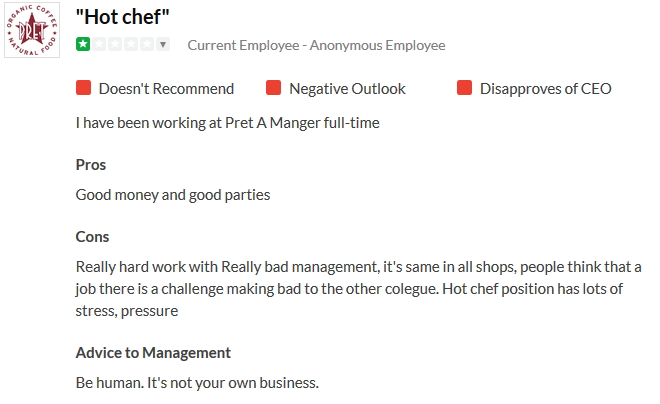Expand the star rating details dropdown arrow
The image size is (660, 404).
[164, 45]
